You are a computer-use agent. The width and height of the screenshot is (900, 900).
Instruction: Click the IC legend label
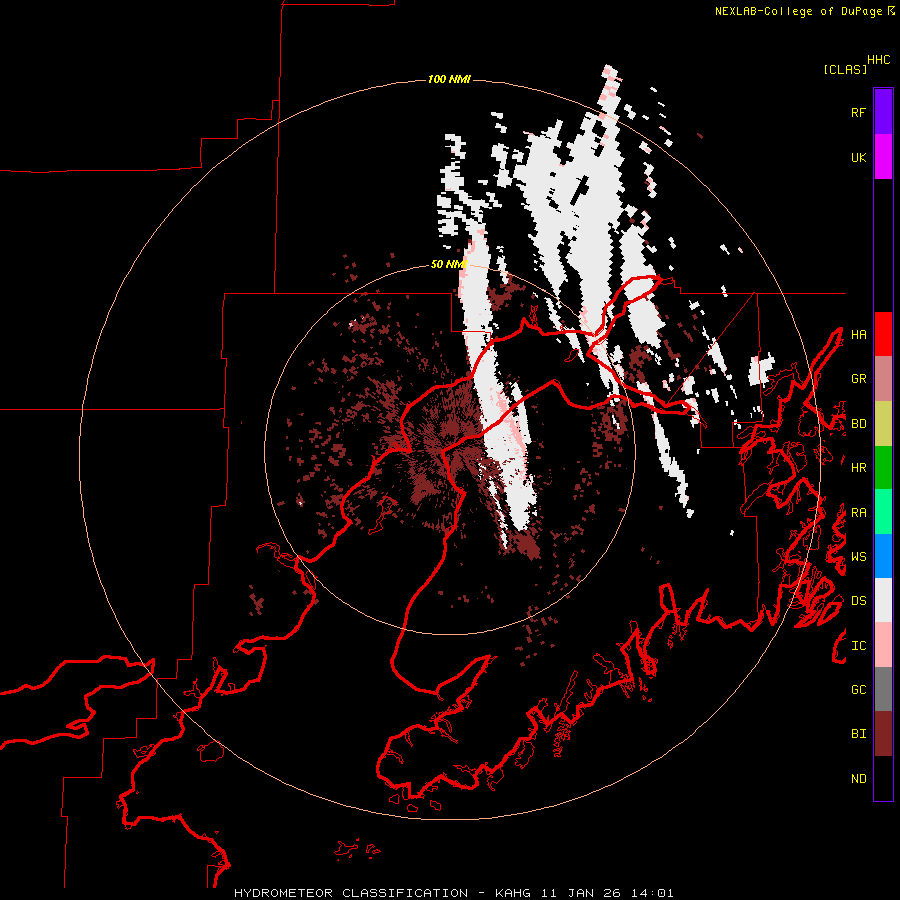coord(858,646)
